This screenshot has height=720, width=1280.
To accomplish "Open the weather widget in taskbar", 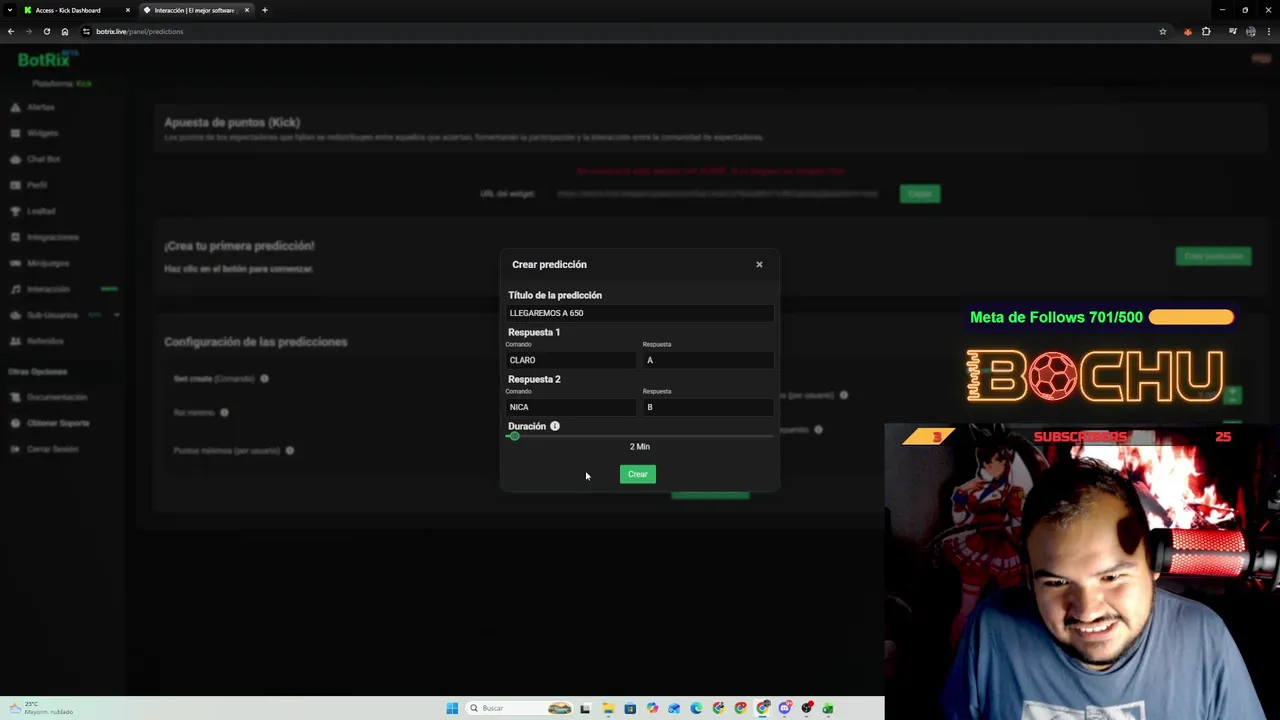I will (40, 708).
